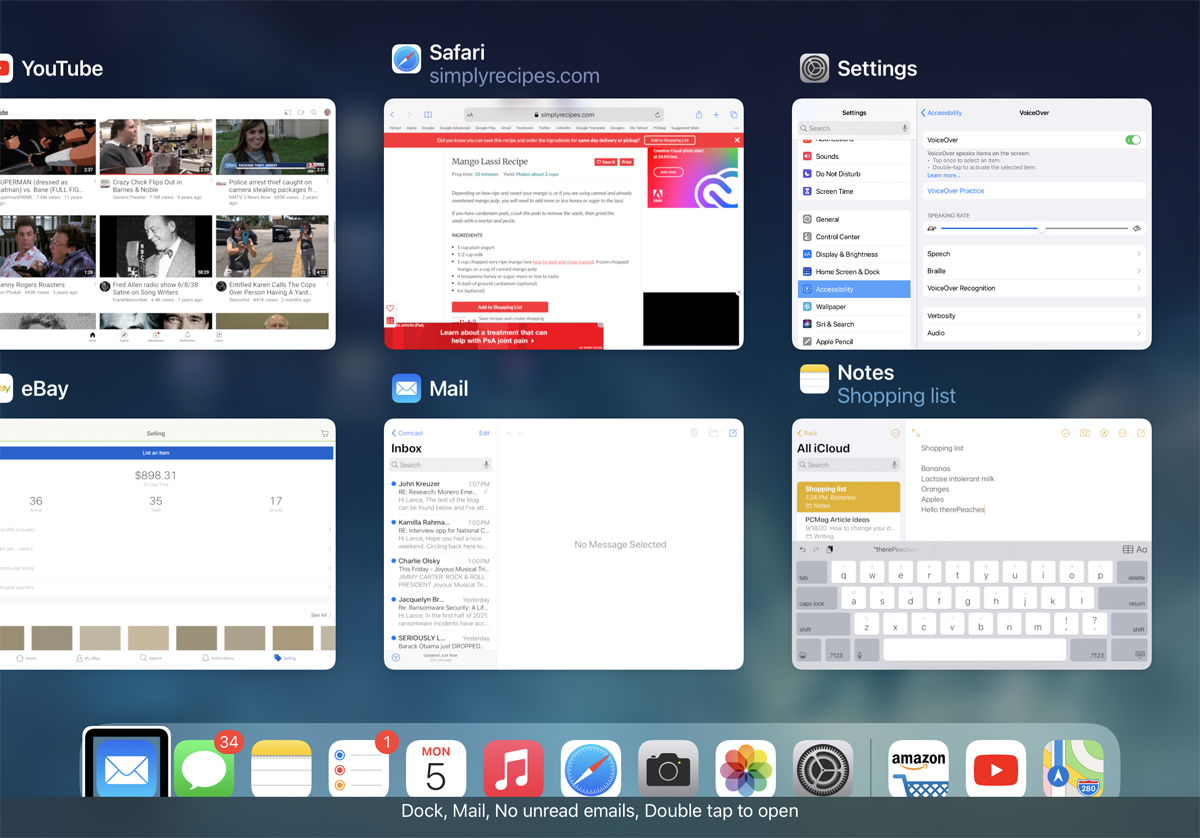Tap the See All link in eBay card
Screen dimensions: 1200x838
[x=318, y=615]
